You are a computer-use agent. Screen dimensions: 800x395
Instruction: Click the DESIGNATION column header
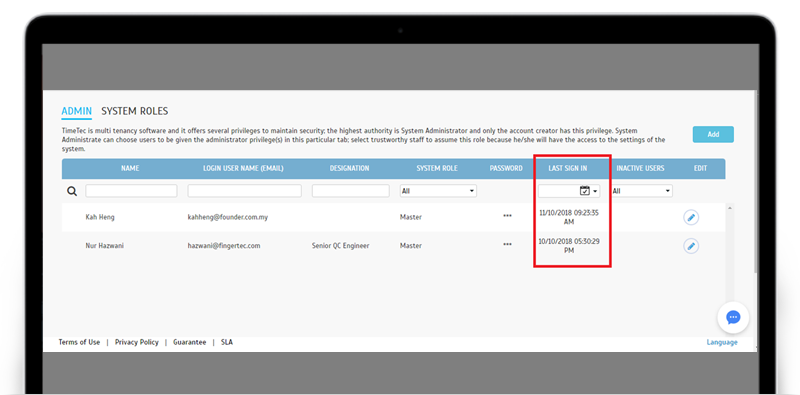point(349,168)
